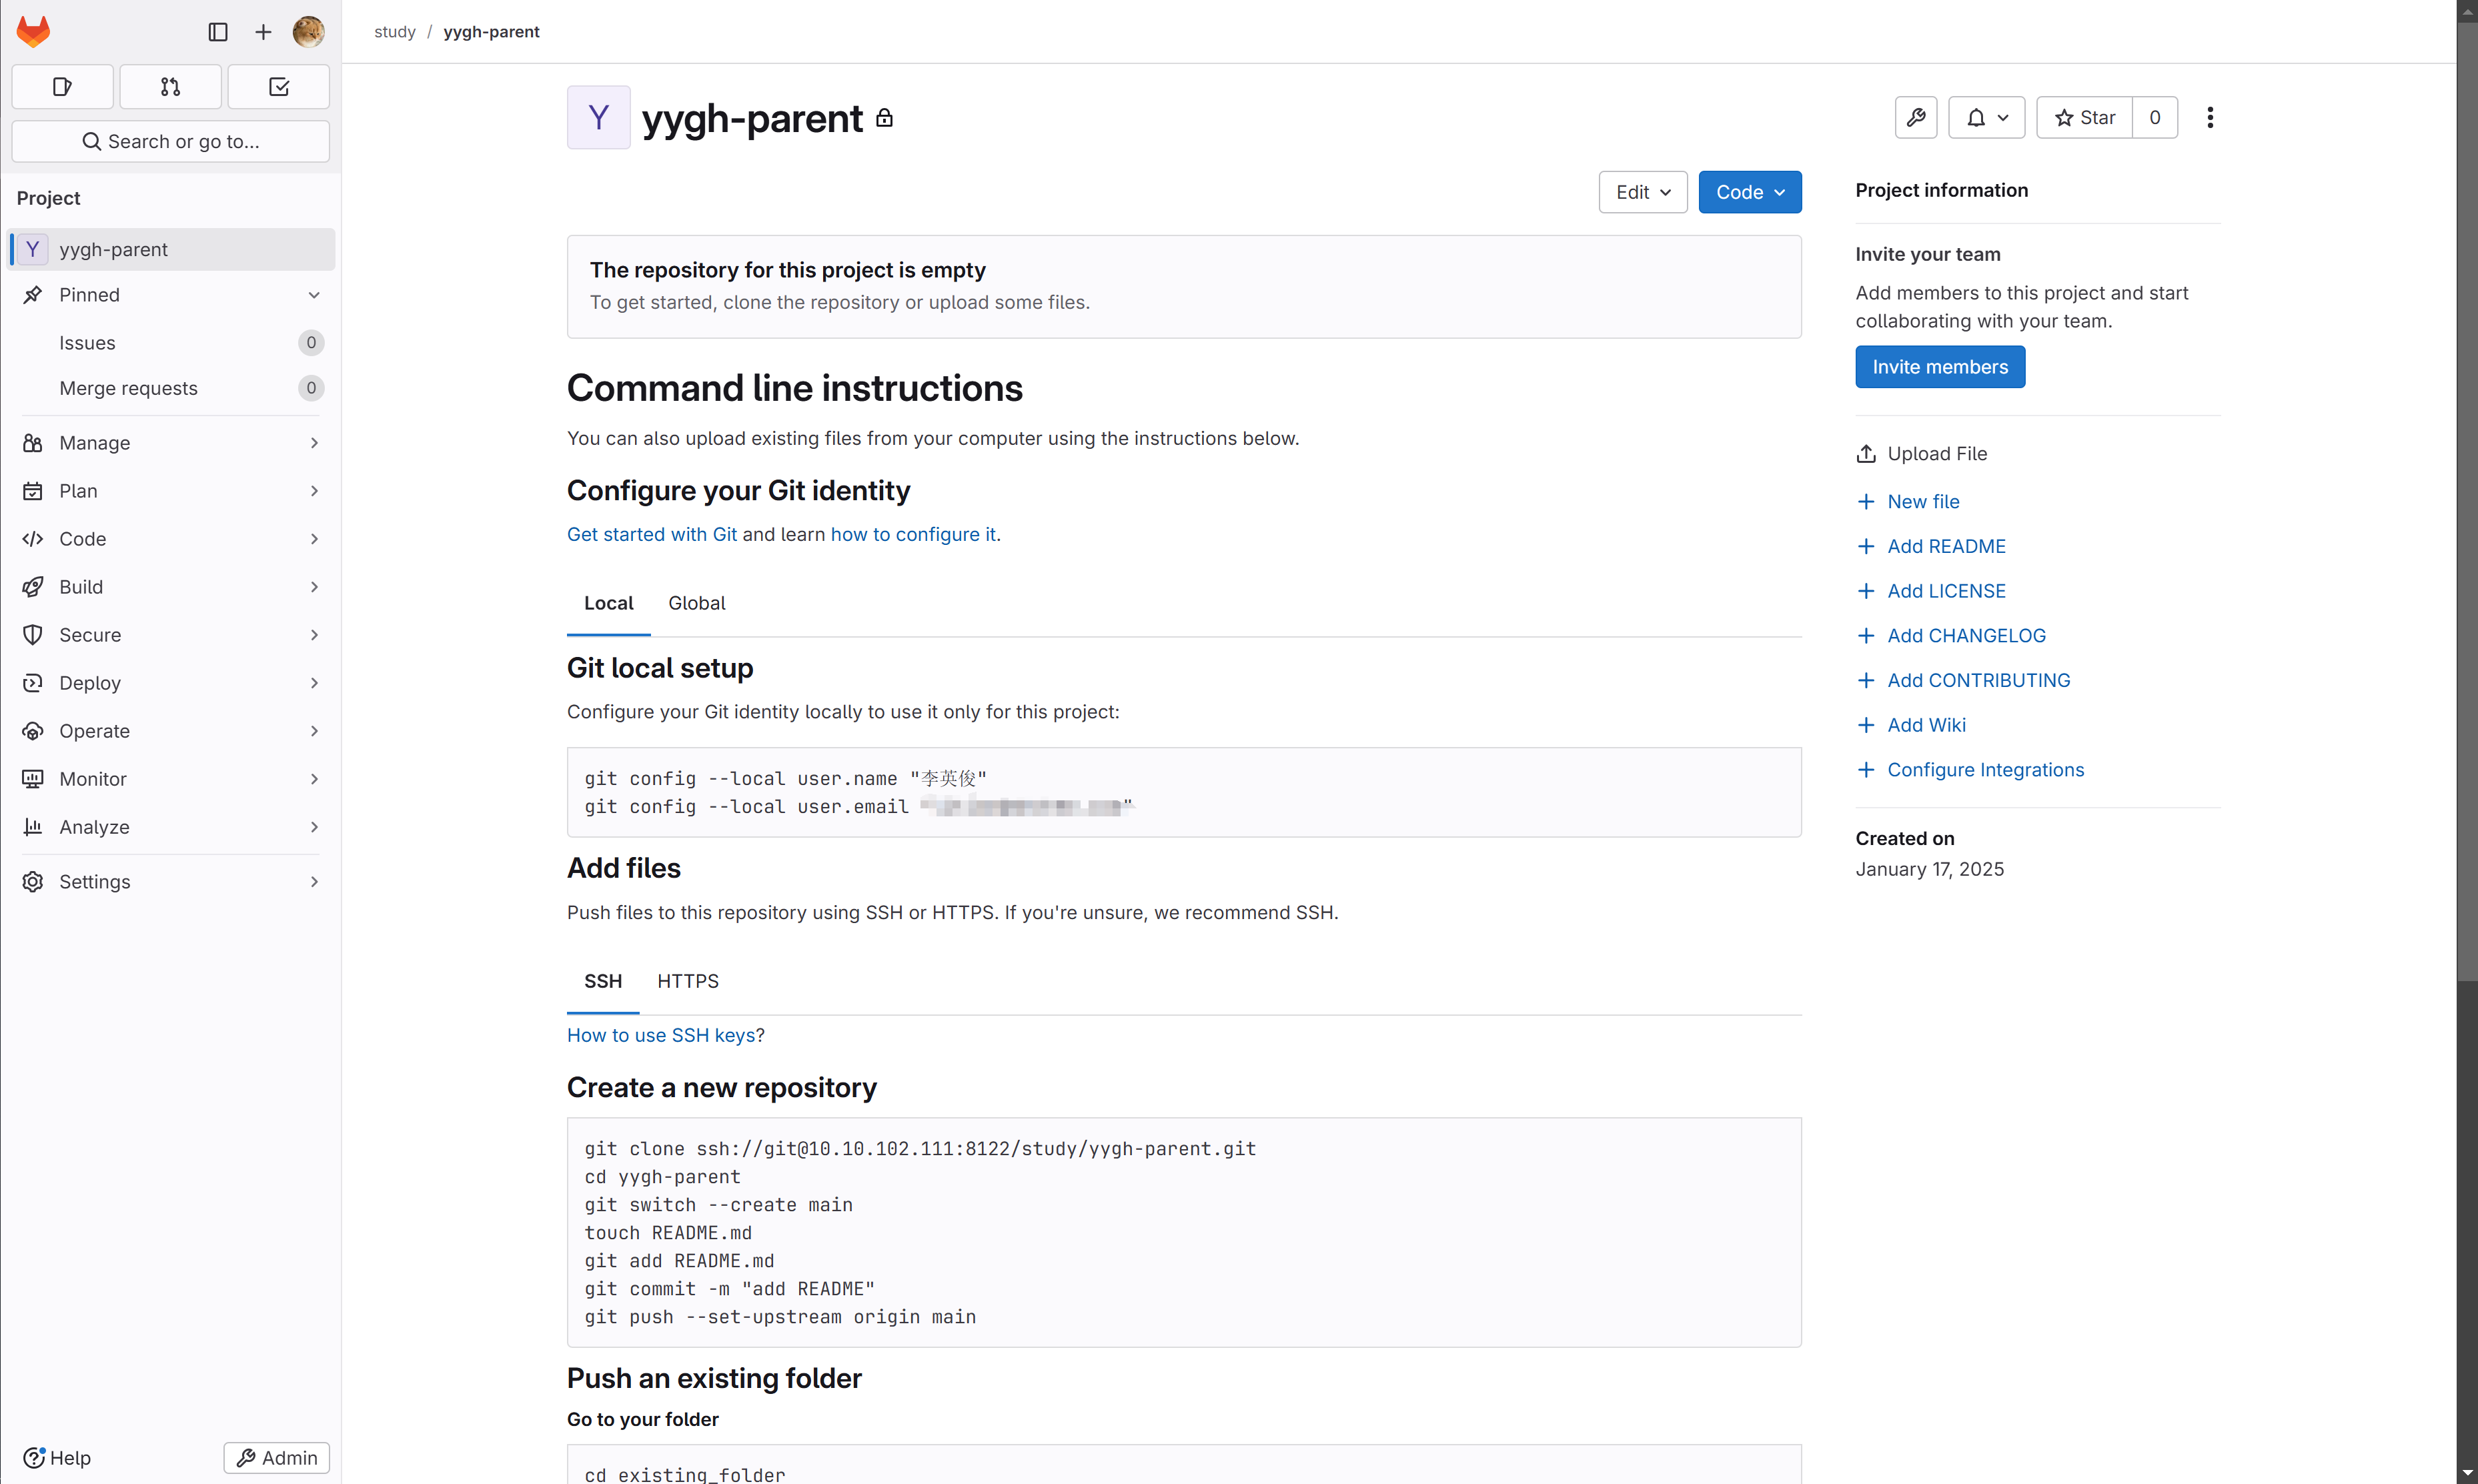The width and height of the screenshot is (2478, 1484).
Task: Switch to the Global git config tab
Action: pos(696,603)
